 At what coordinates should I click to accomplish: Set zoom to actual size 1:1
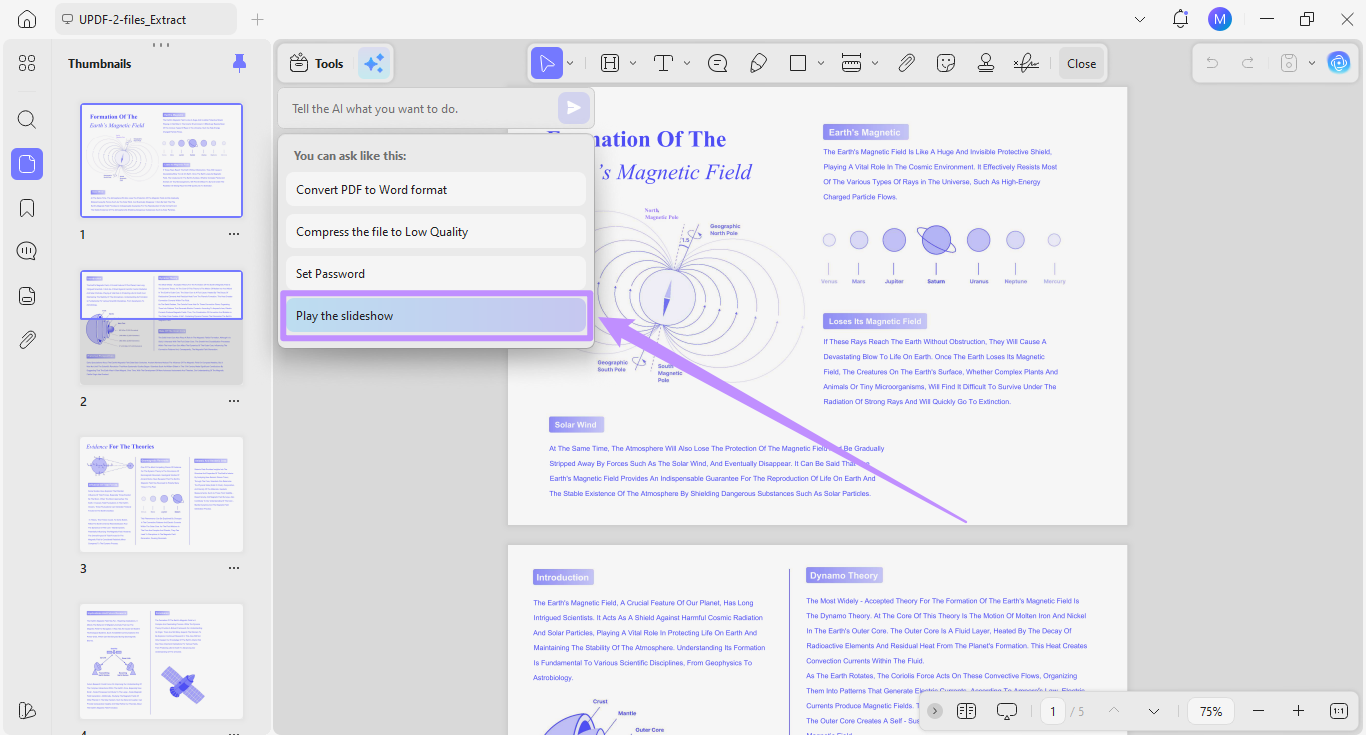[x=1339, y=711]
